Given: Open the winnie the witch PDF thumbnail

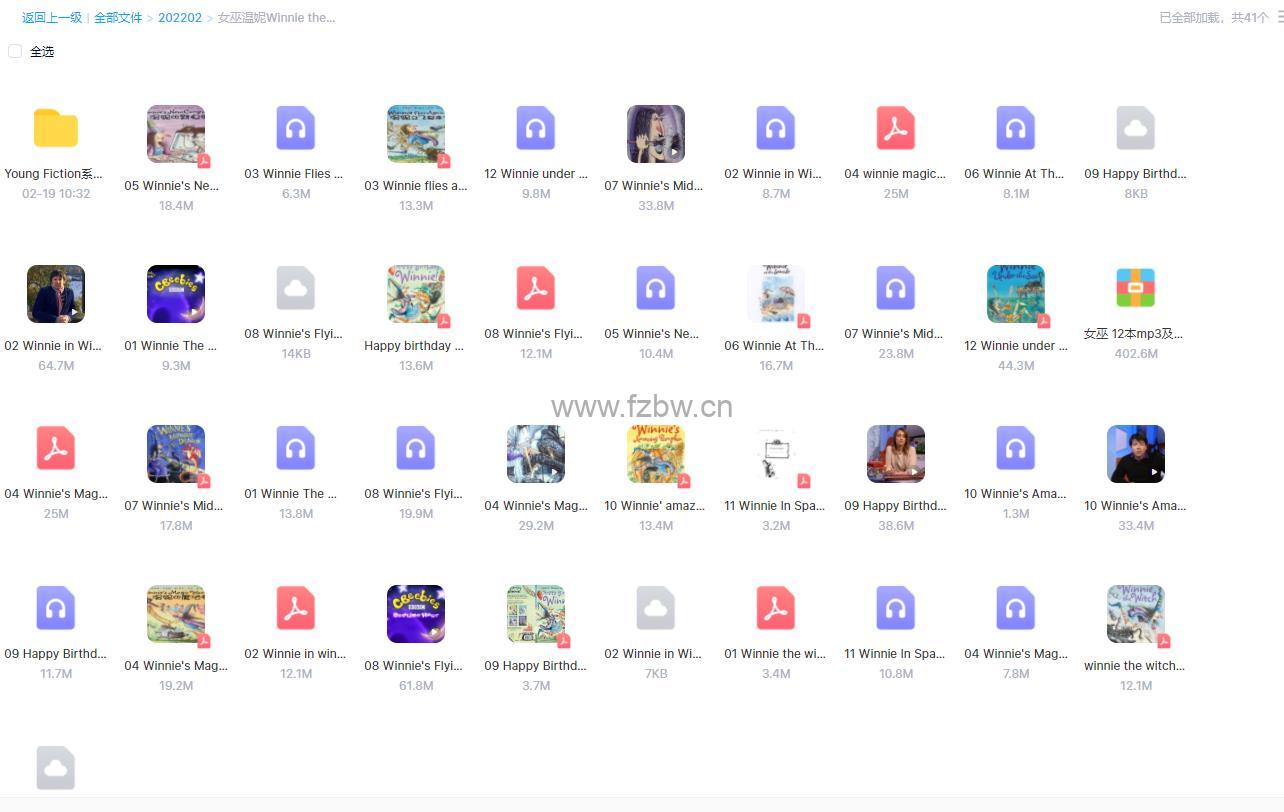Looking at the screenshot, I should click(1136, 614).
